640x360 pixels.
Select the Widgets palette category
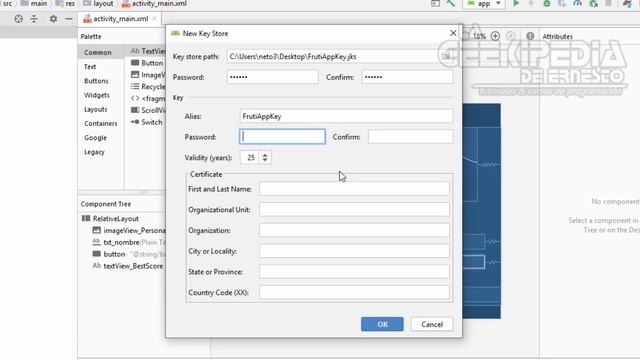97,95
